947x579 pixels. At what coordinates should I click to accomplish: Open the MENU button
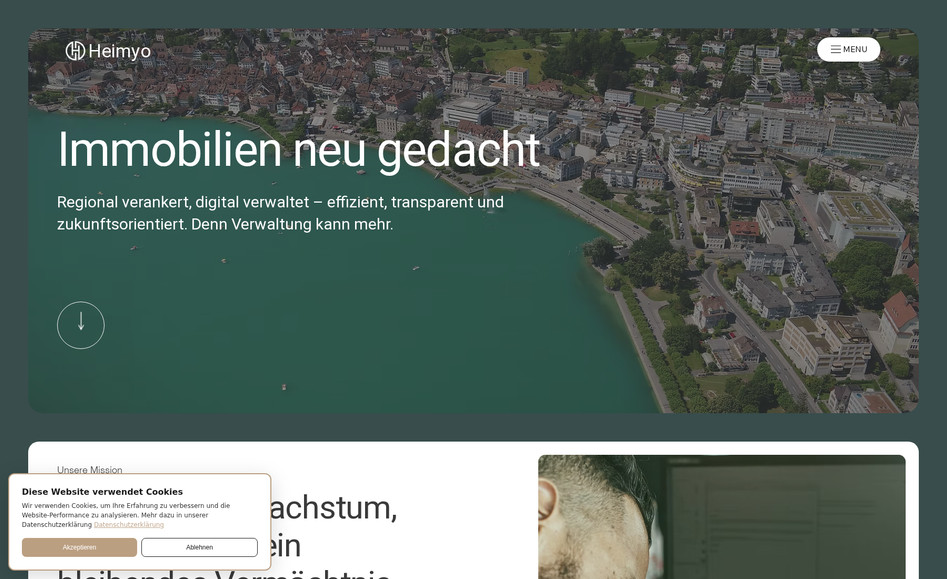(x=848, y=49)
